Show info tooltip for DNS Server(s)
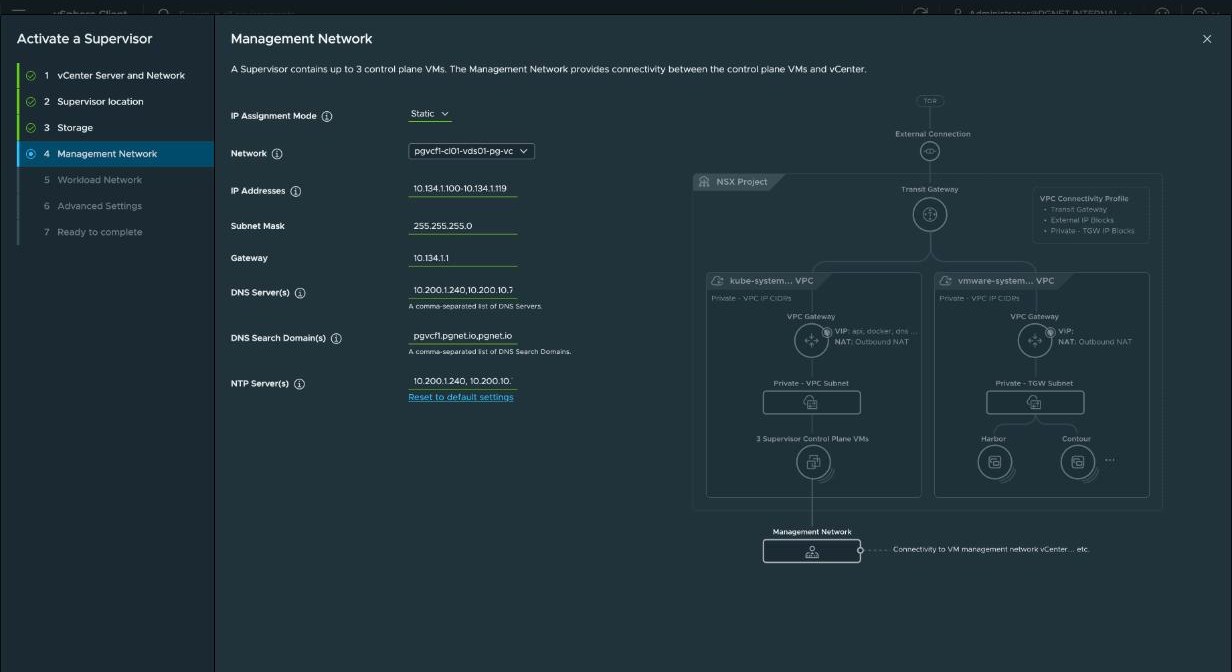 click(x=300, y=294)
